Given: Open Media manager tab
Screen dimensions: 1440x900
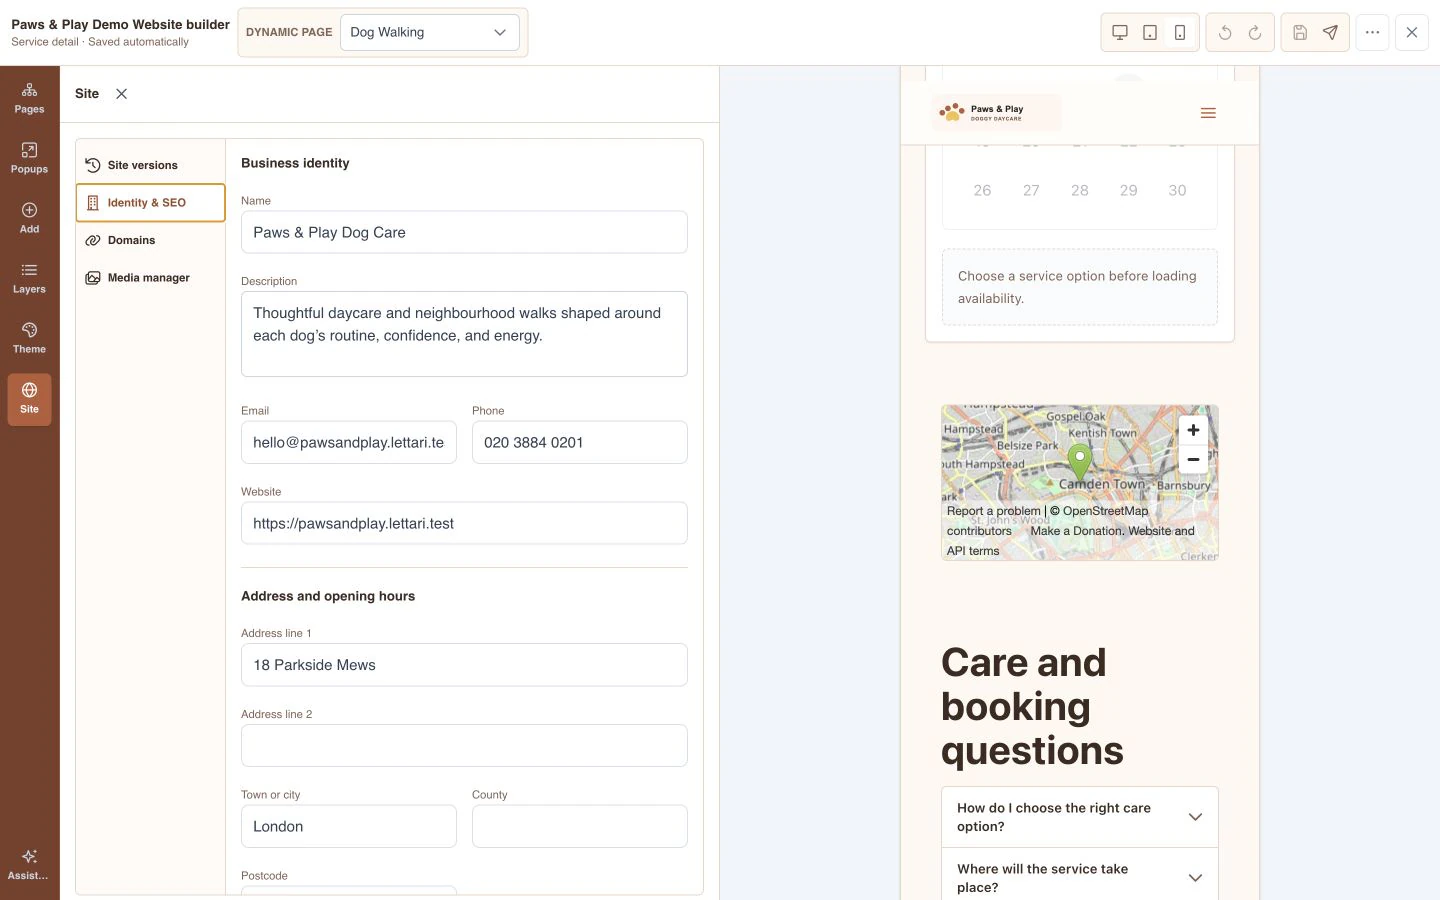Looking at the screenshot, I should [x=150, y=278].
